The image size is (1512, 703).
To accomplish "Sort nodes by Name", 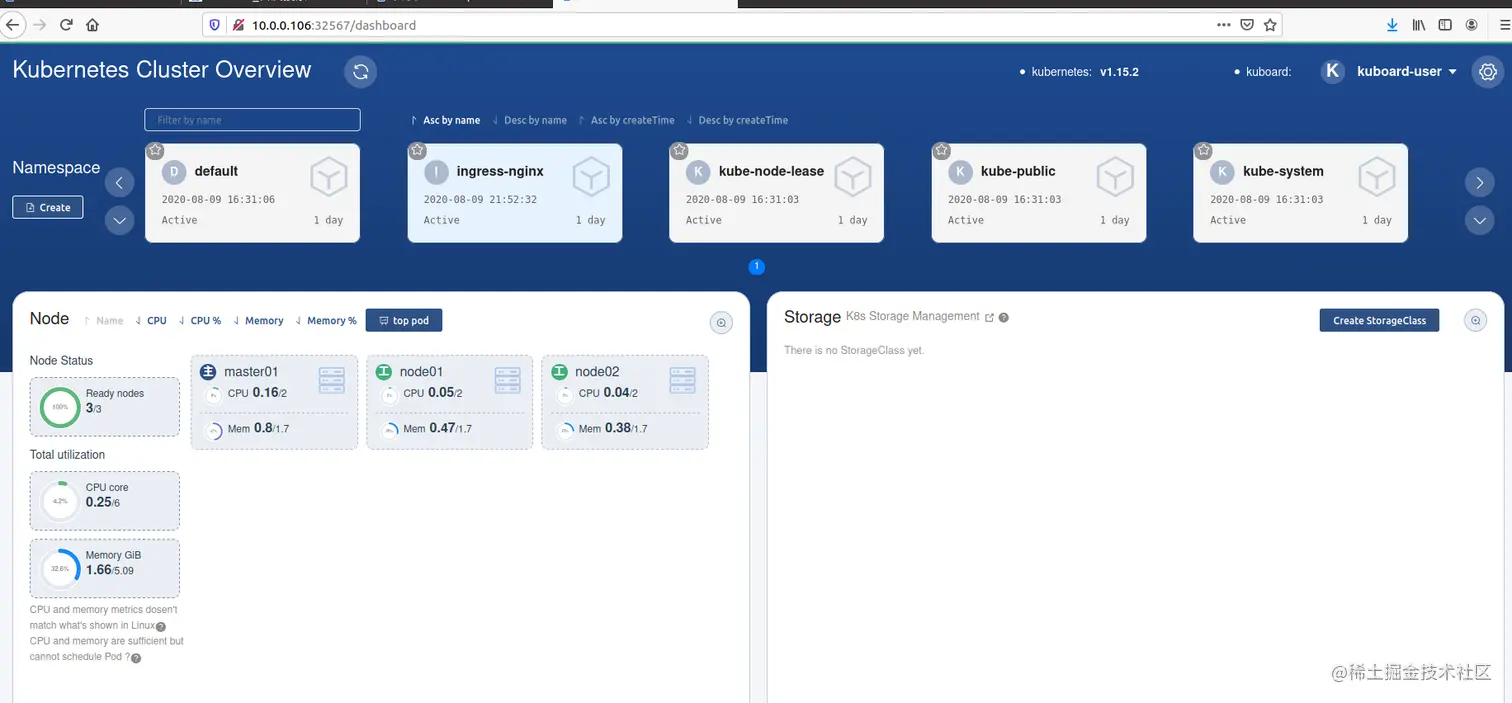I will (104, 321).
